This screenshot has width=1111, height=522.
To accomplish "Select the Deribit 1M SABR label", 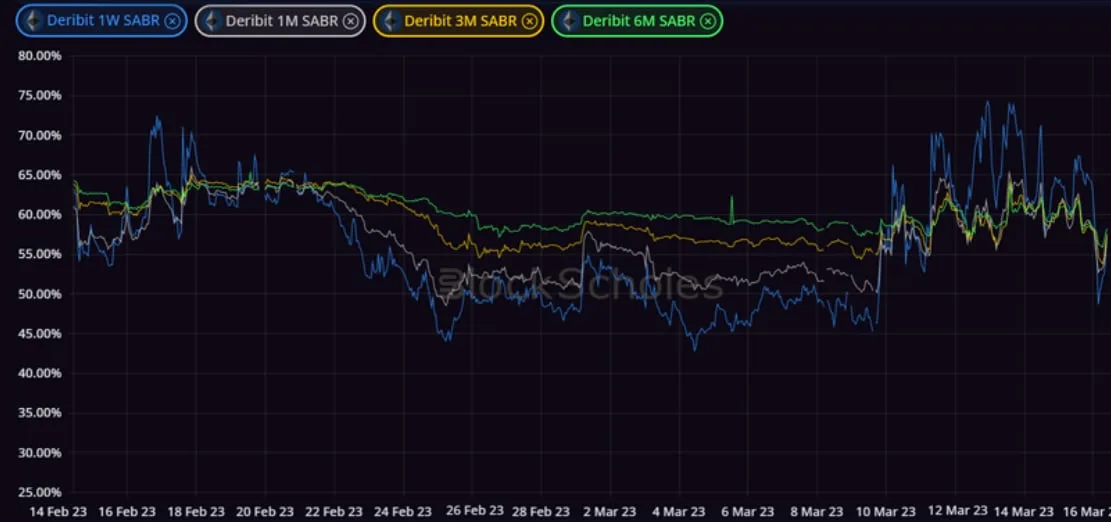I will pyautogui.click(x=281, y=21).
